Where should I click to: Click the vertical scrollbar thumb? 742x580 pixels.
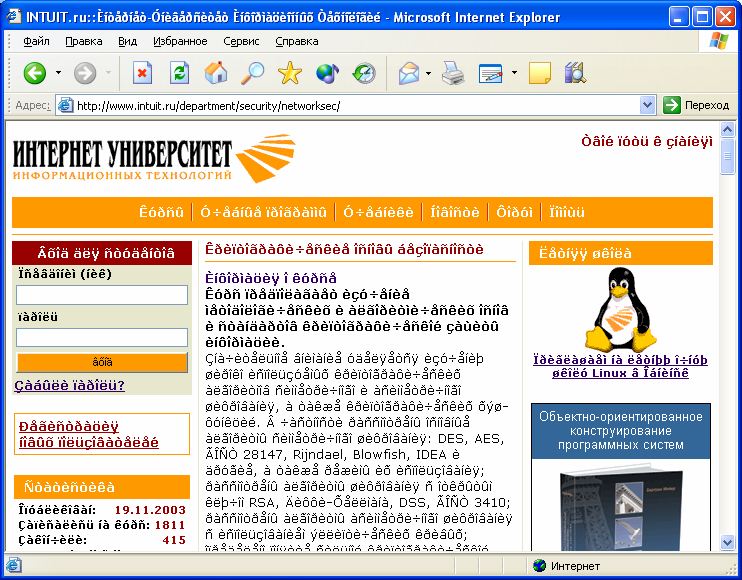click(727, 157)
